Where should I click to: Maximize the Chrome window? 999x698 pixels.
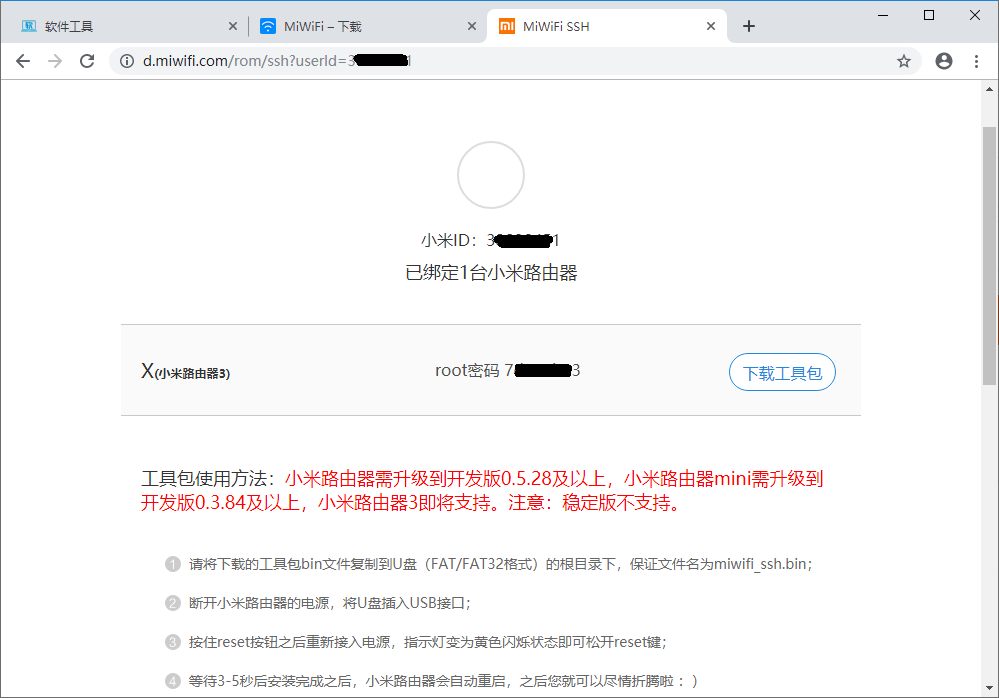point(929,15)
